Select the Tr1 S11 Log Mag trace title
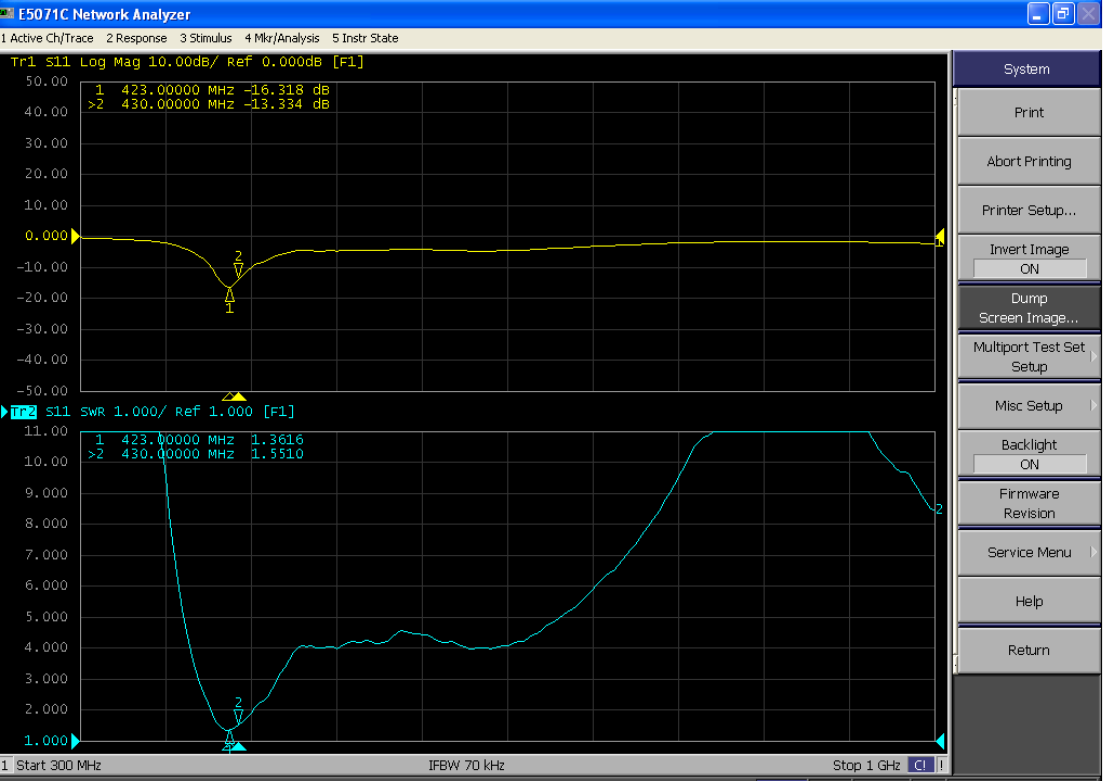 pos(186,62)
